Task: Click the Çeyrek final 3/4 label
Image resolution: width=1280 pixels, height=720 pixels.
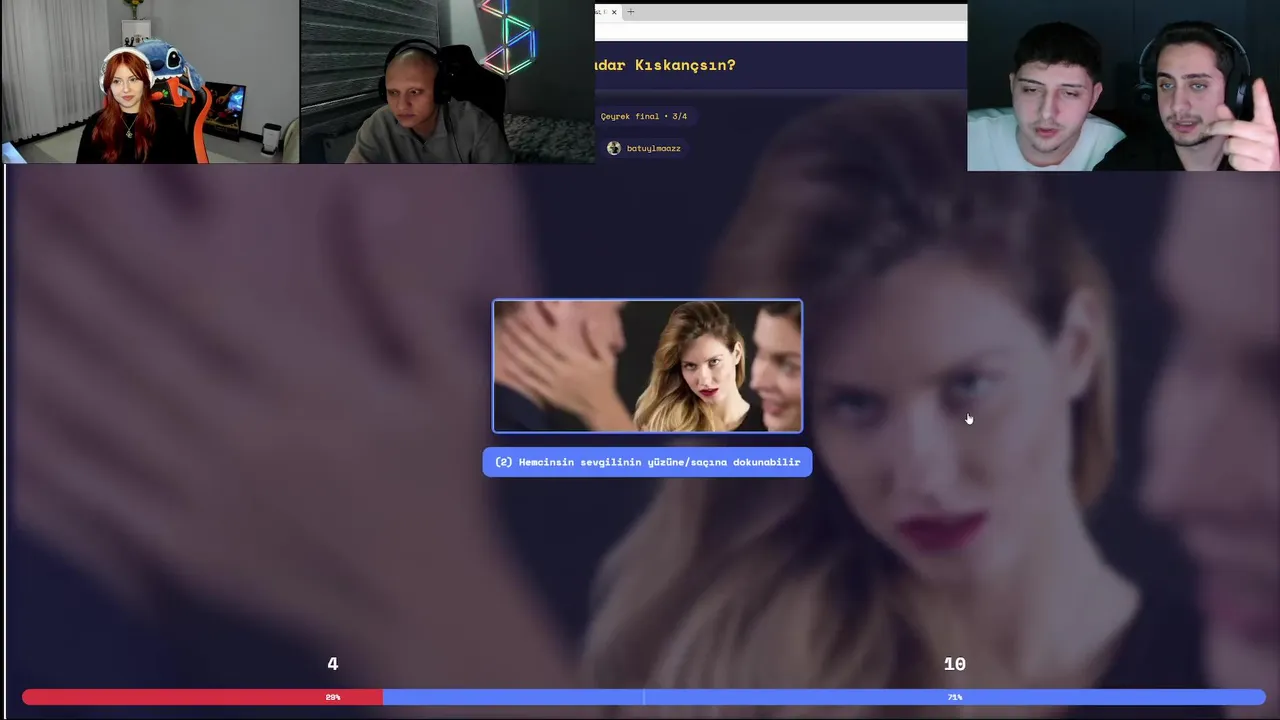Action: pos(644,116)
